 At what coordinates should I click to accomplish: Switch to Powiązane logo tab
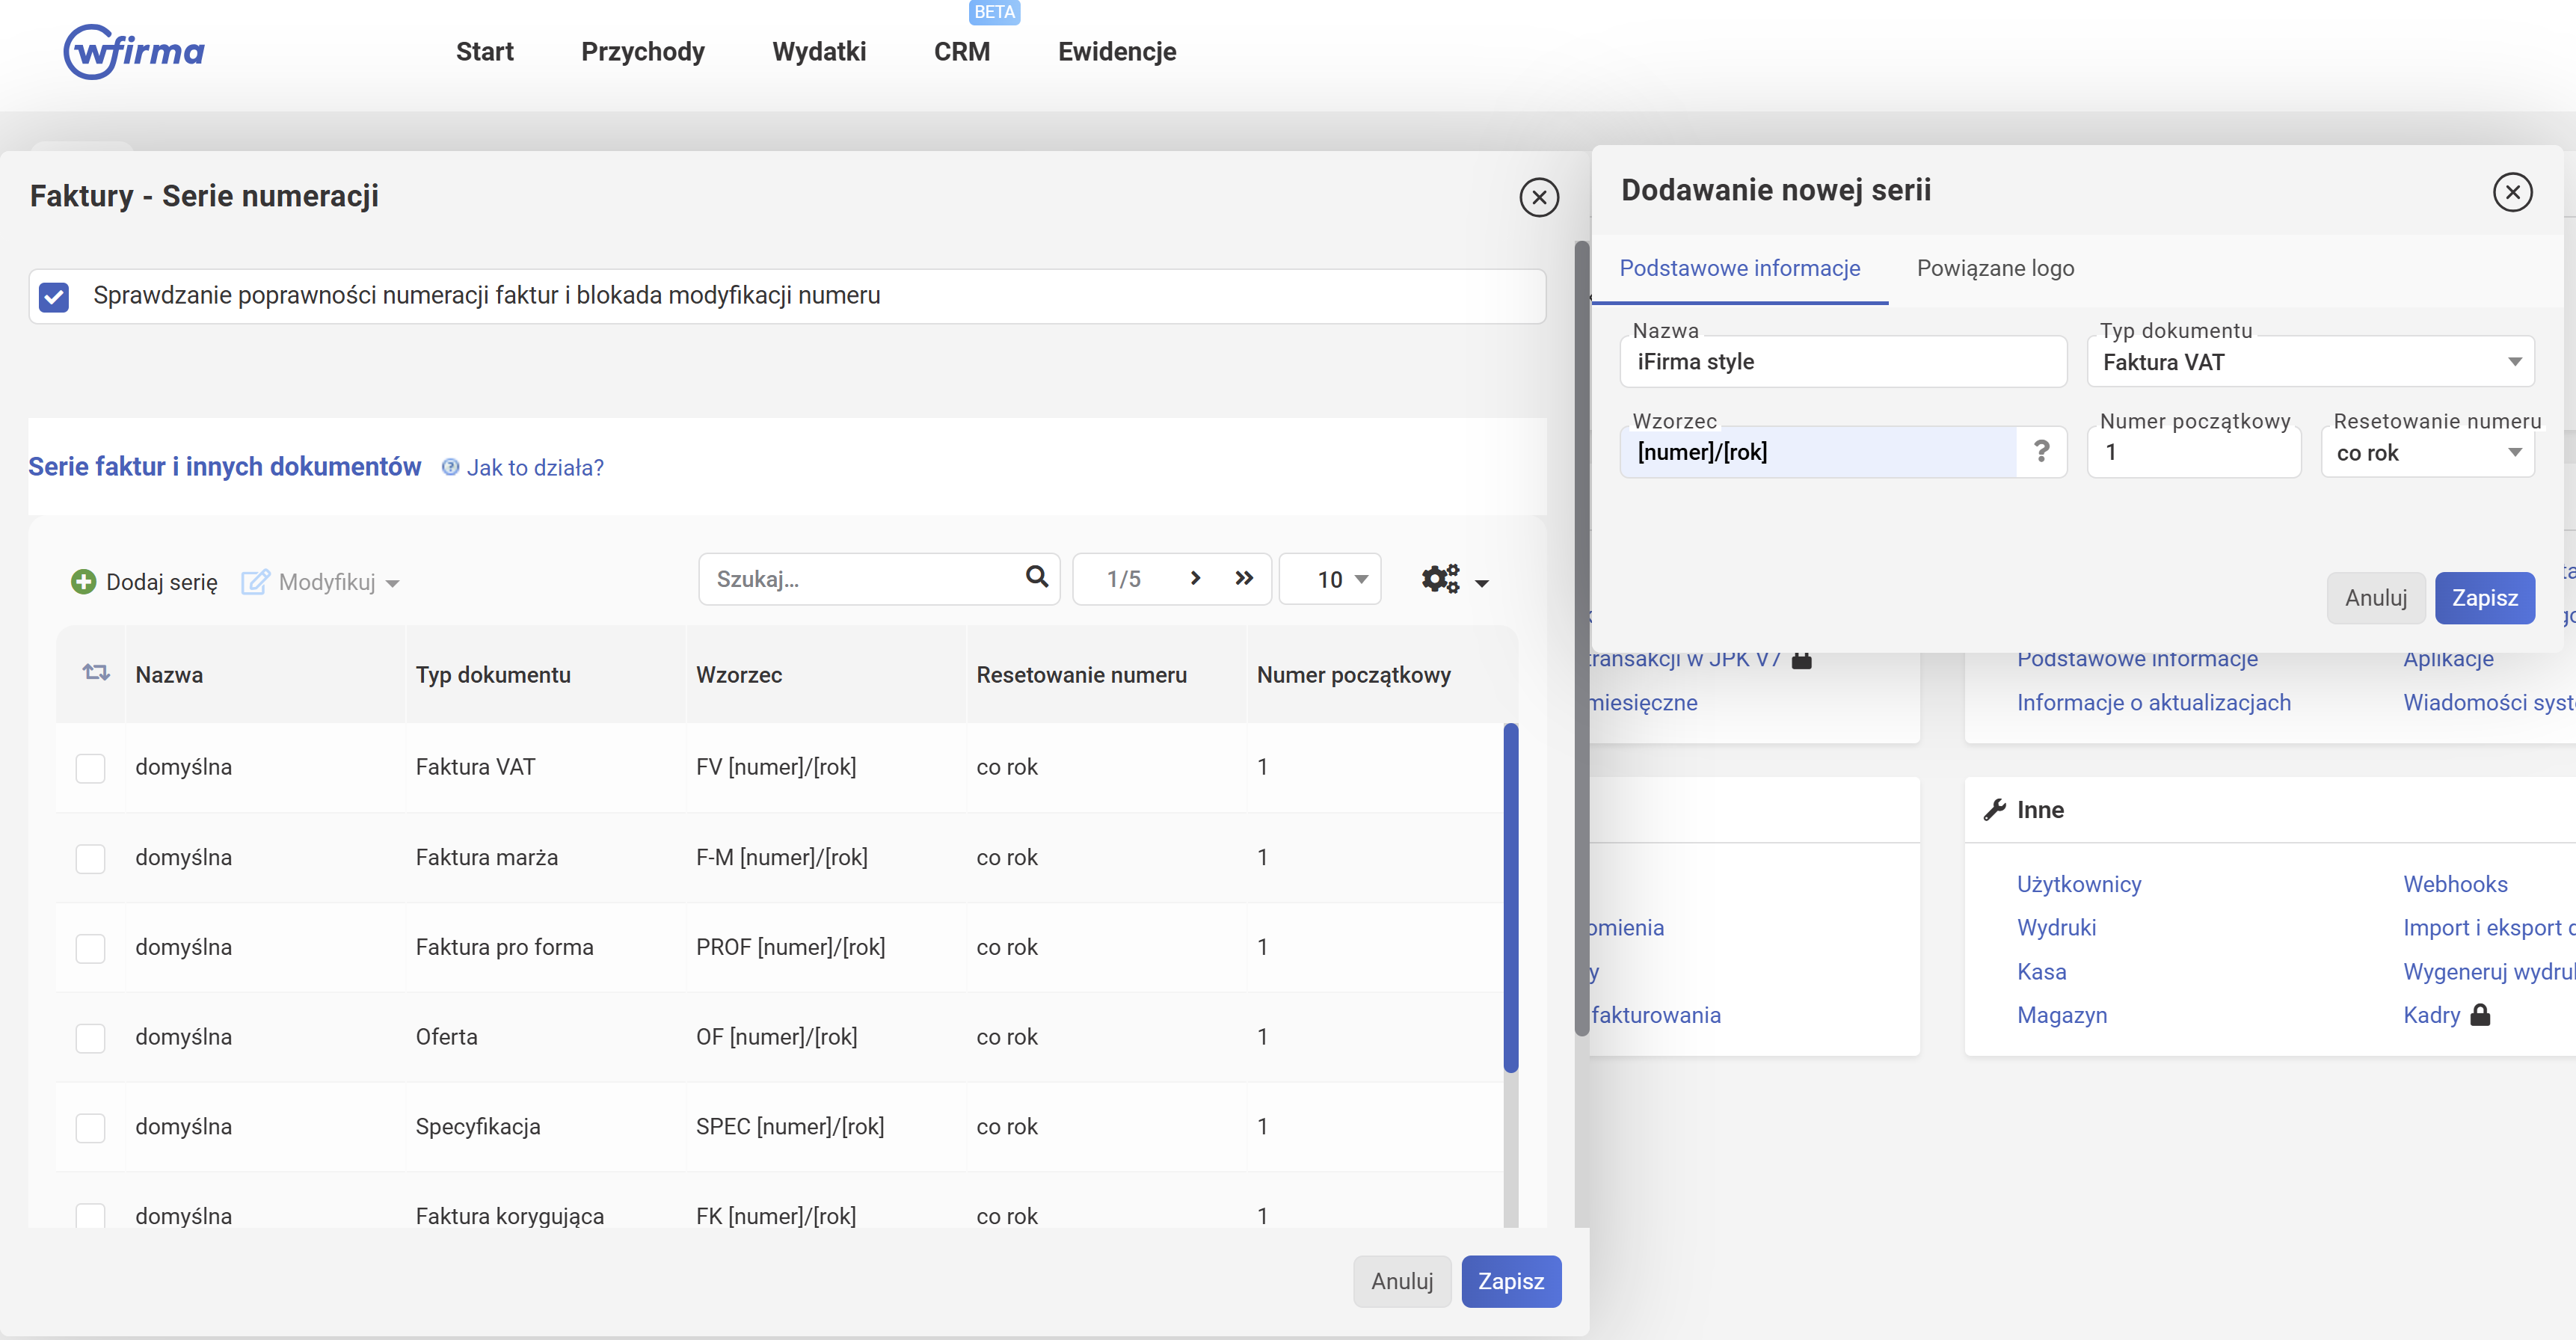[x=1995, y=268]
